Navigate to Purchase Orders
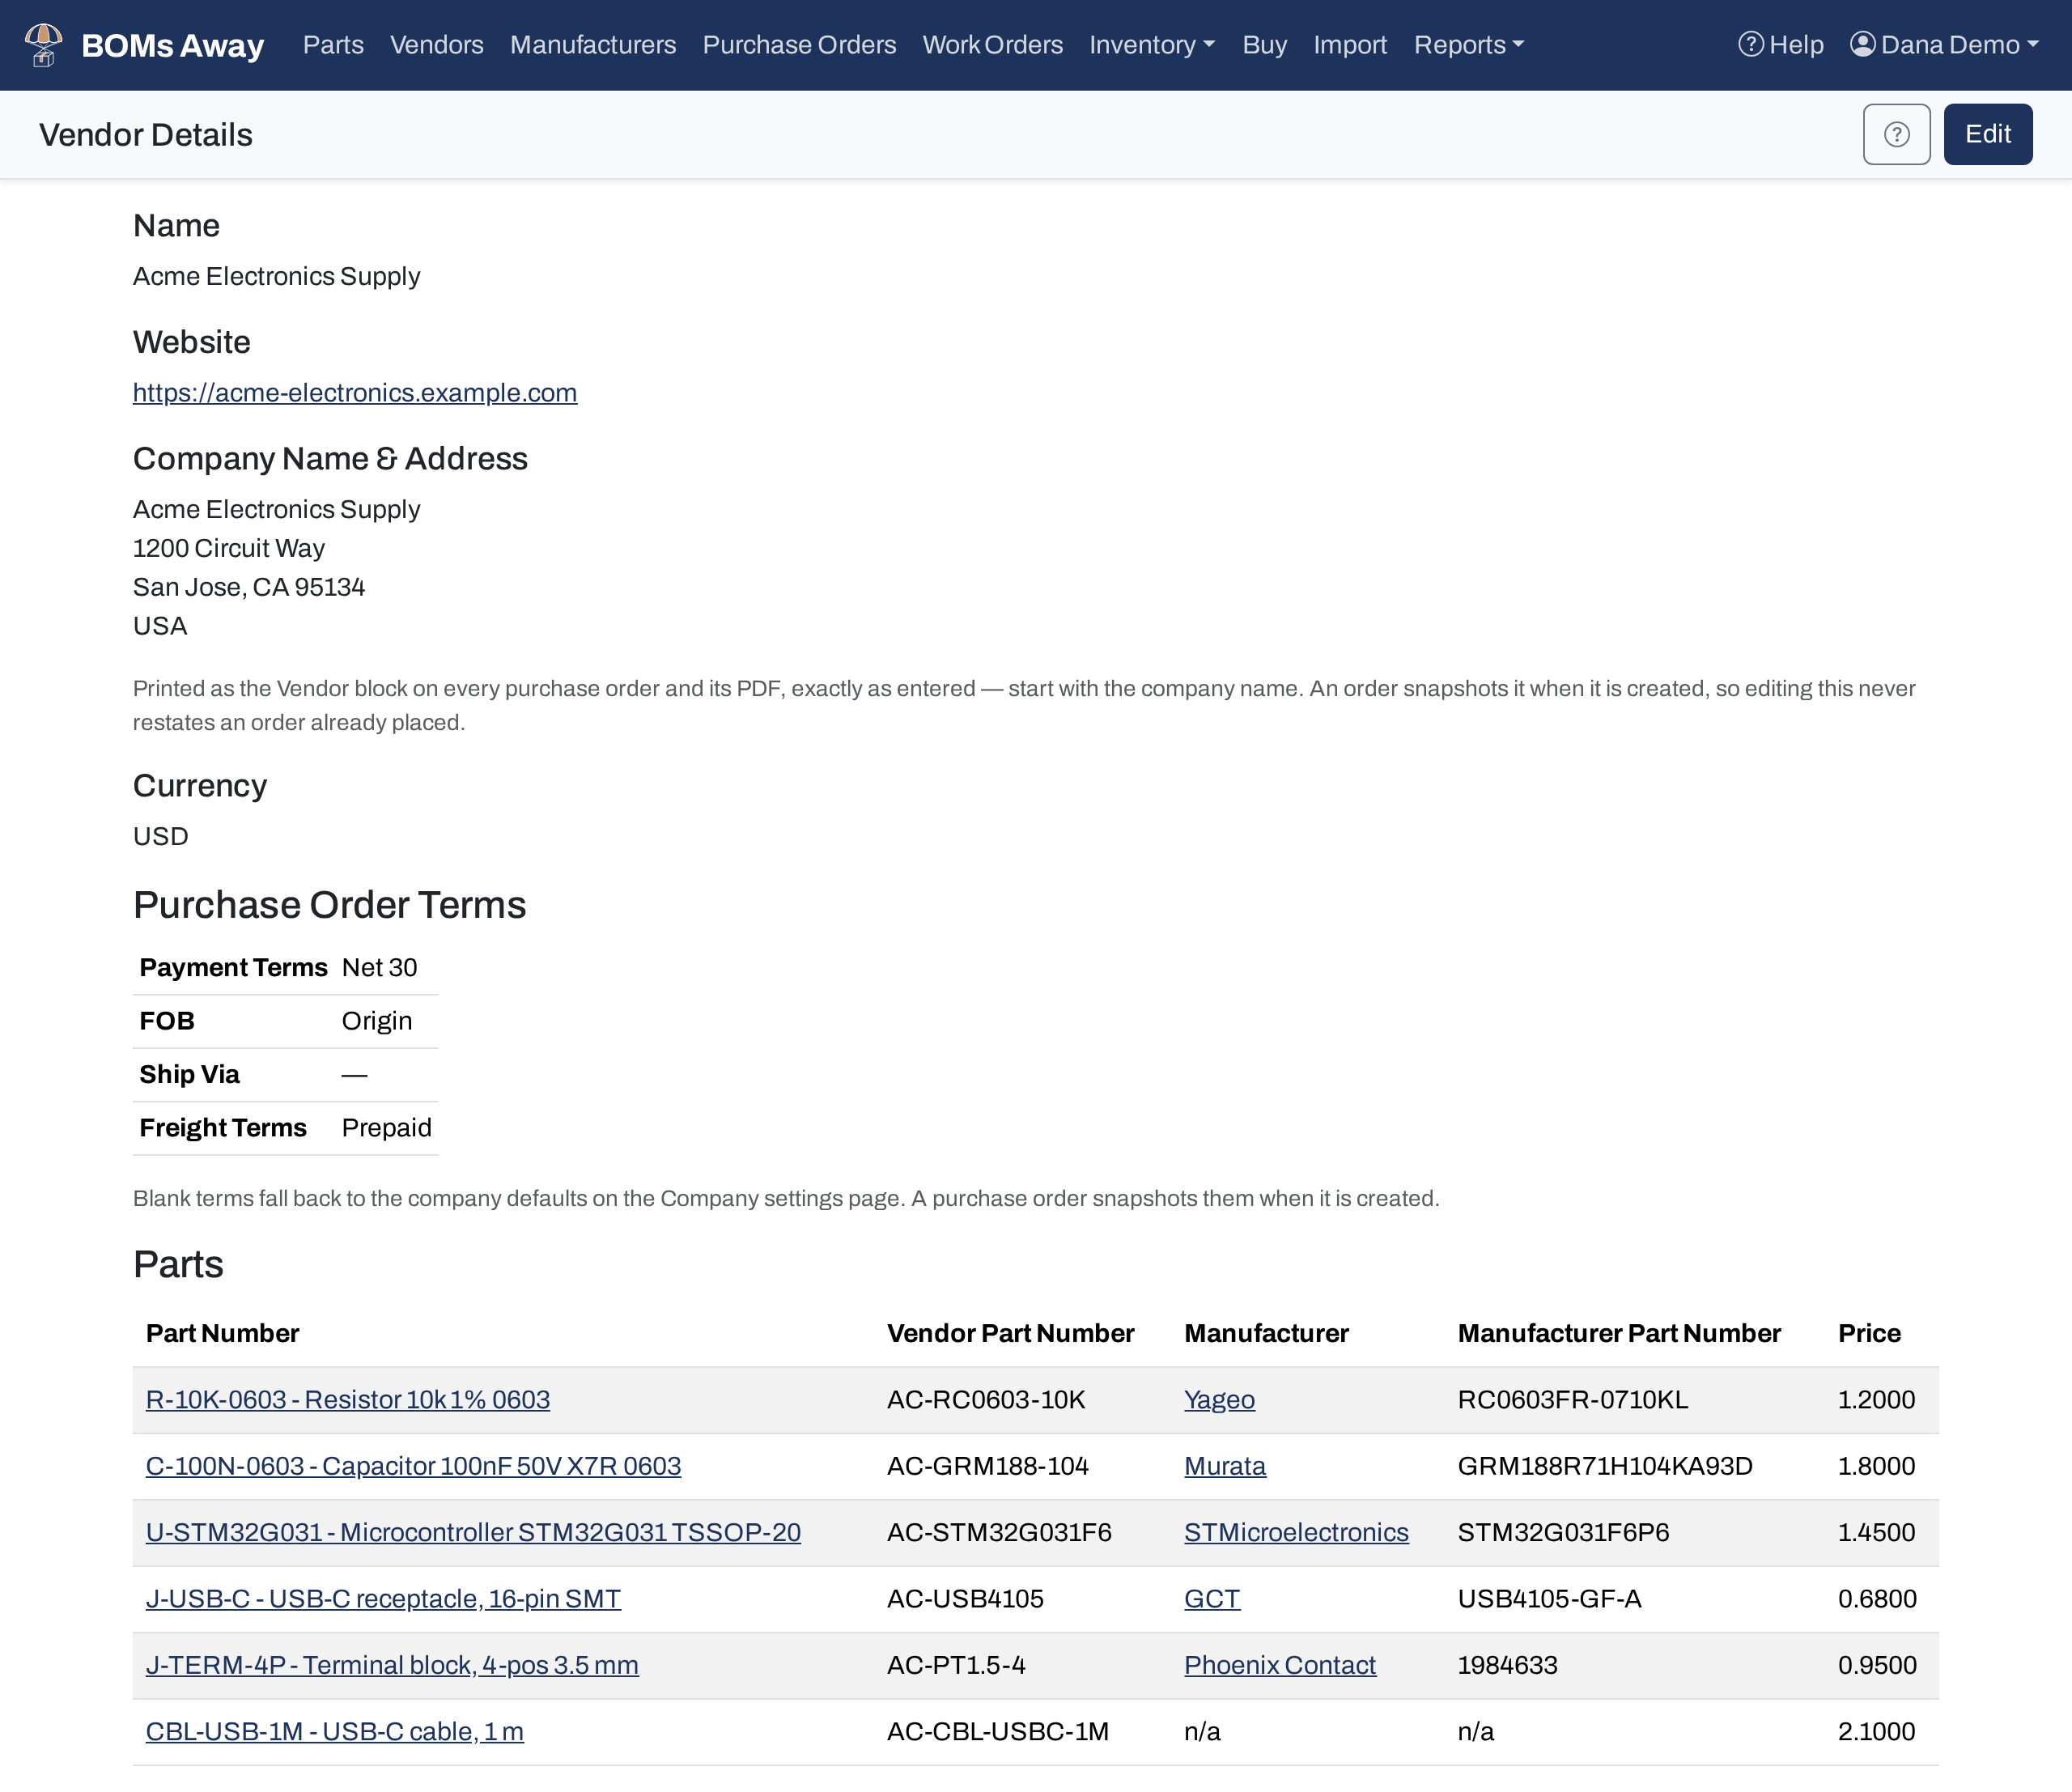The width and height of the screenshot is (2072, 1792). [799, 45]
